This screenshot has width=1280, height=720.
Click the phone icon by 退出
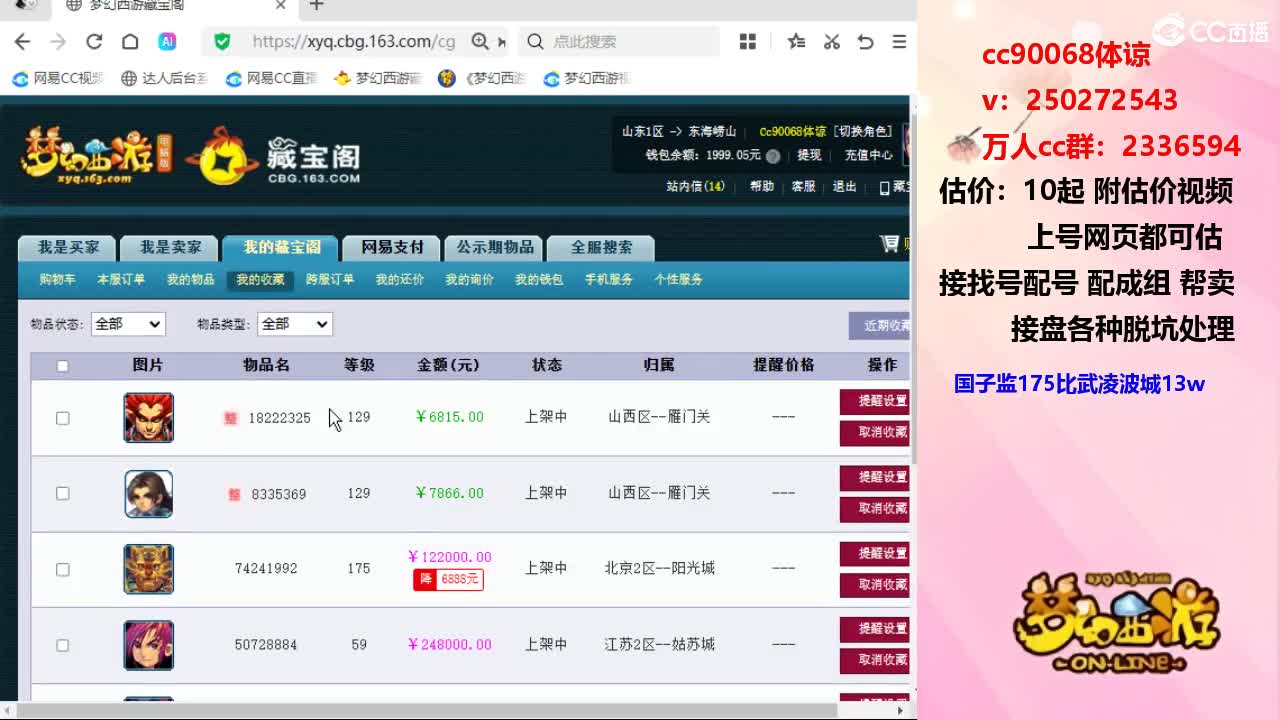tap(884, 187)
